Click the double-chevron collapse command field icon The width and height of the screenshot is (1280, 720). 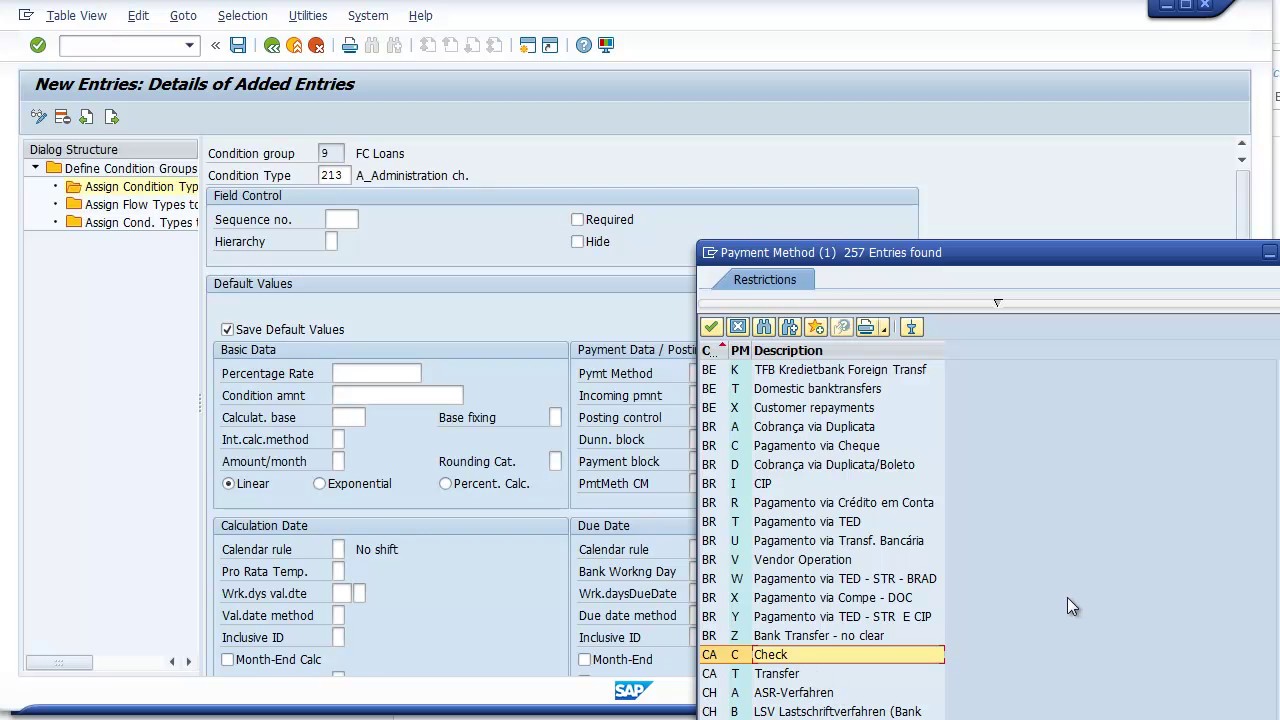pyautogui.click(x=215, y=45)
